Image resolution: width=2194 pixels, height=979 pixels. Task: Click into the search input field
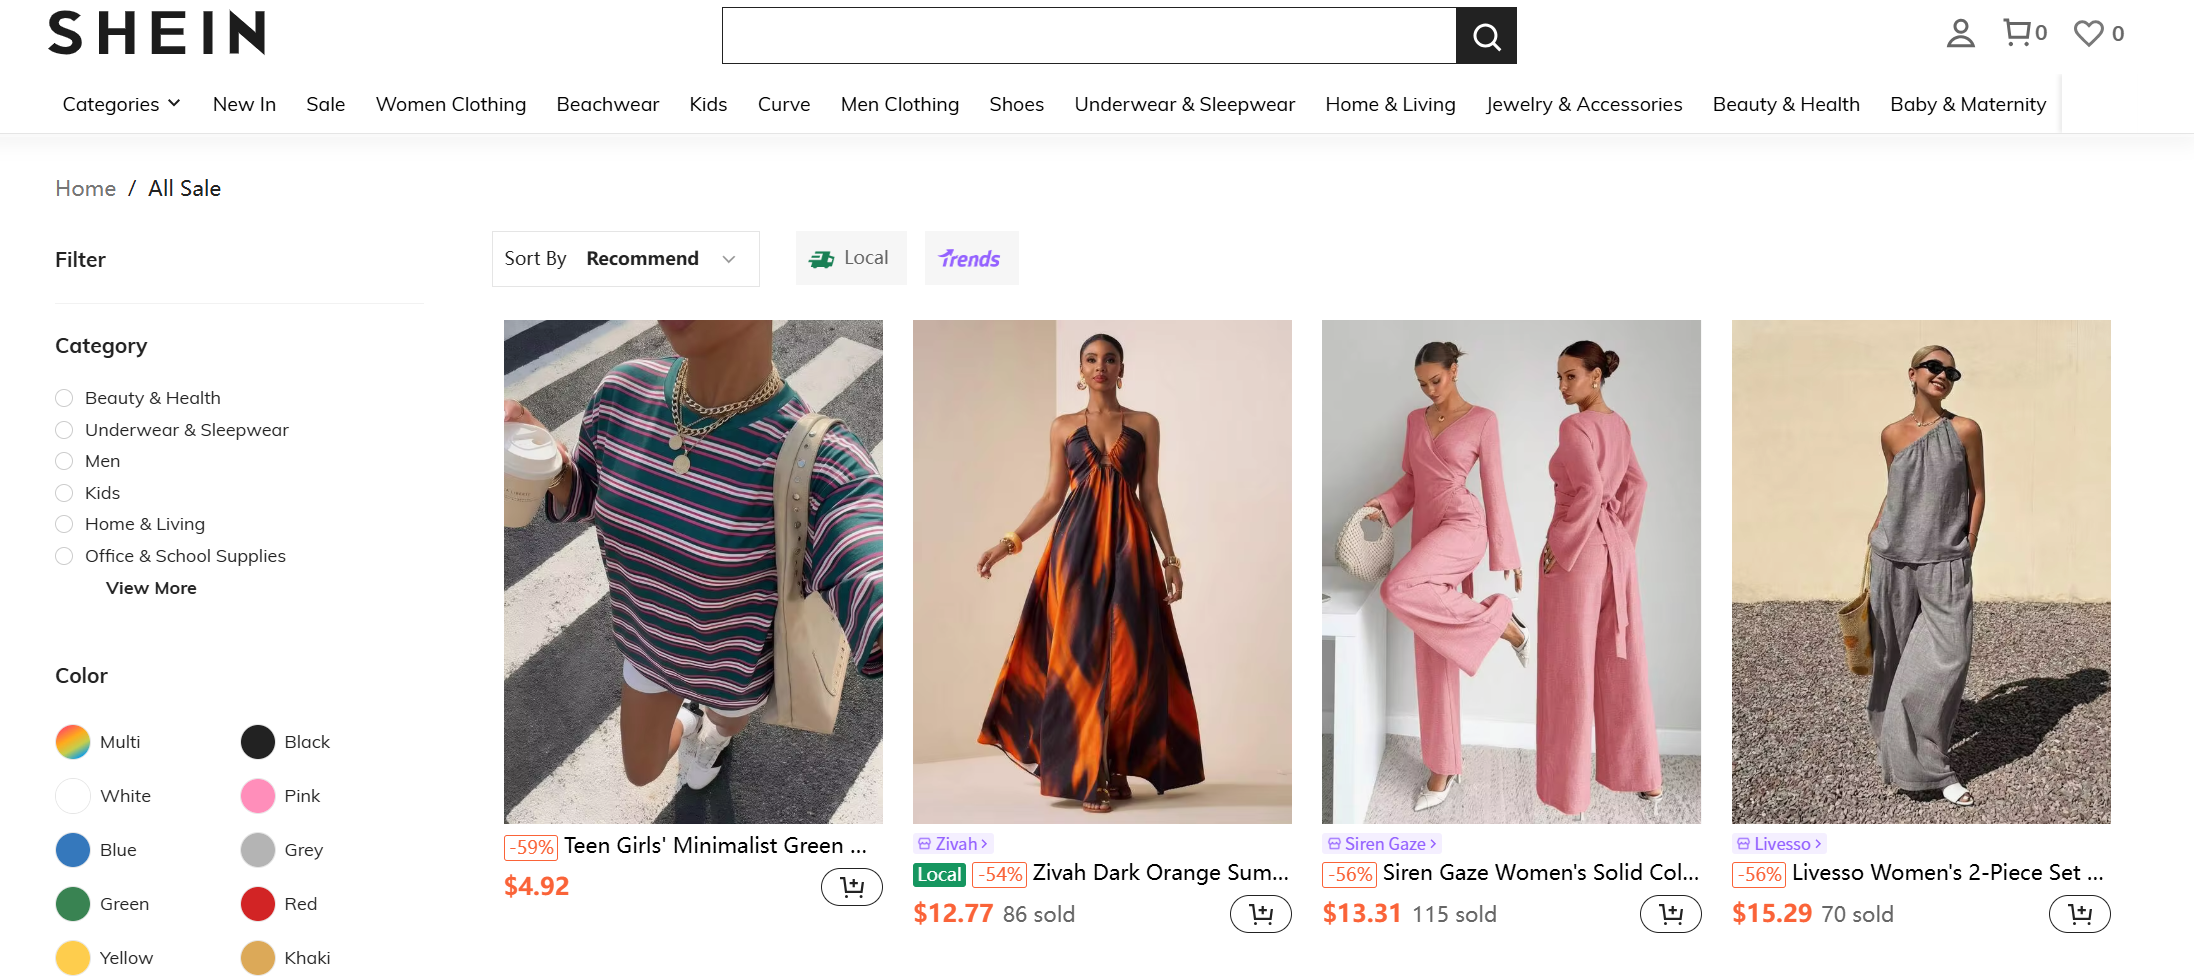(x=1089, y=36)
